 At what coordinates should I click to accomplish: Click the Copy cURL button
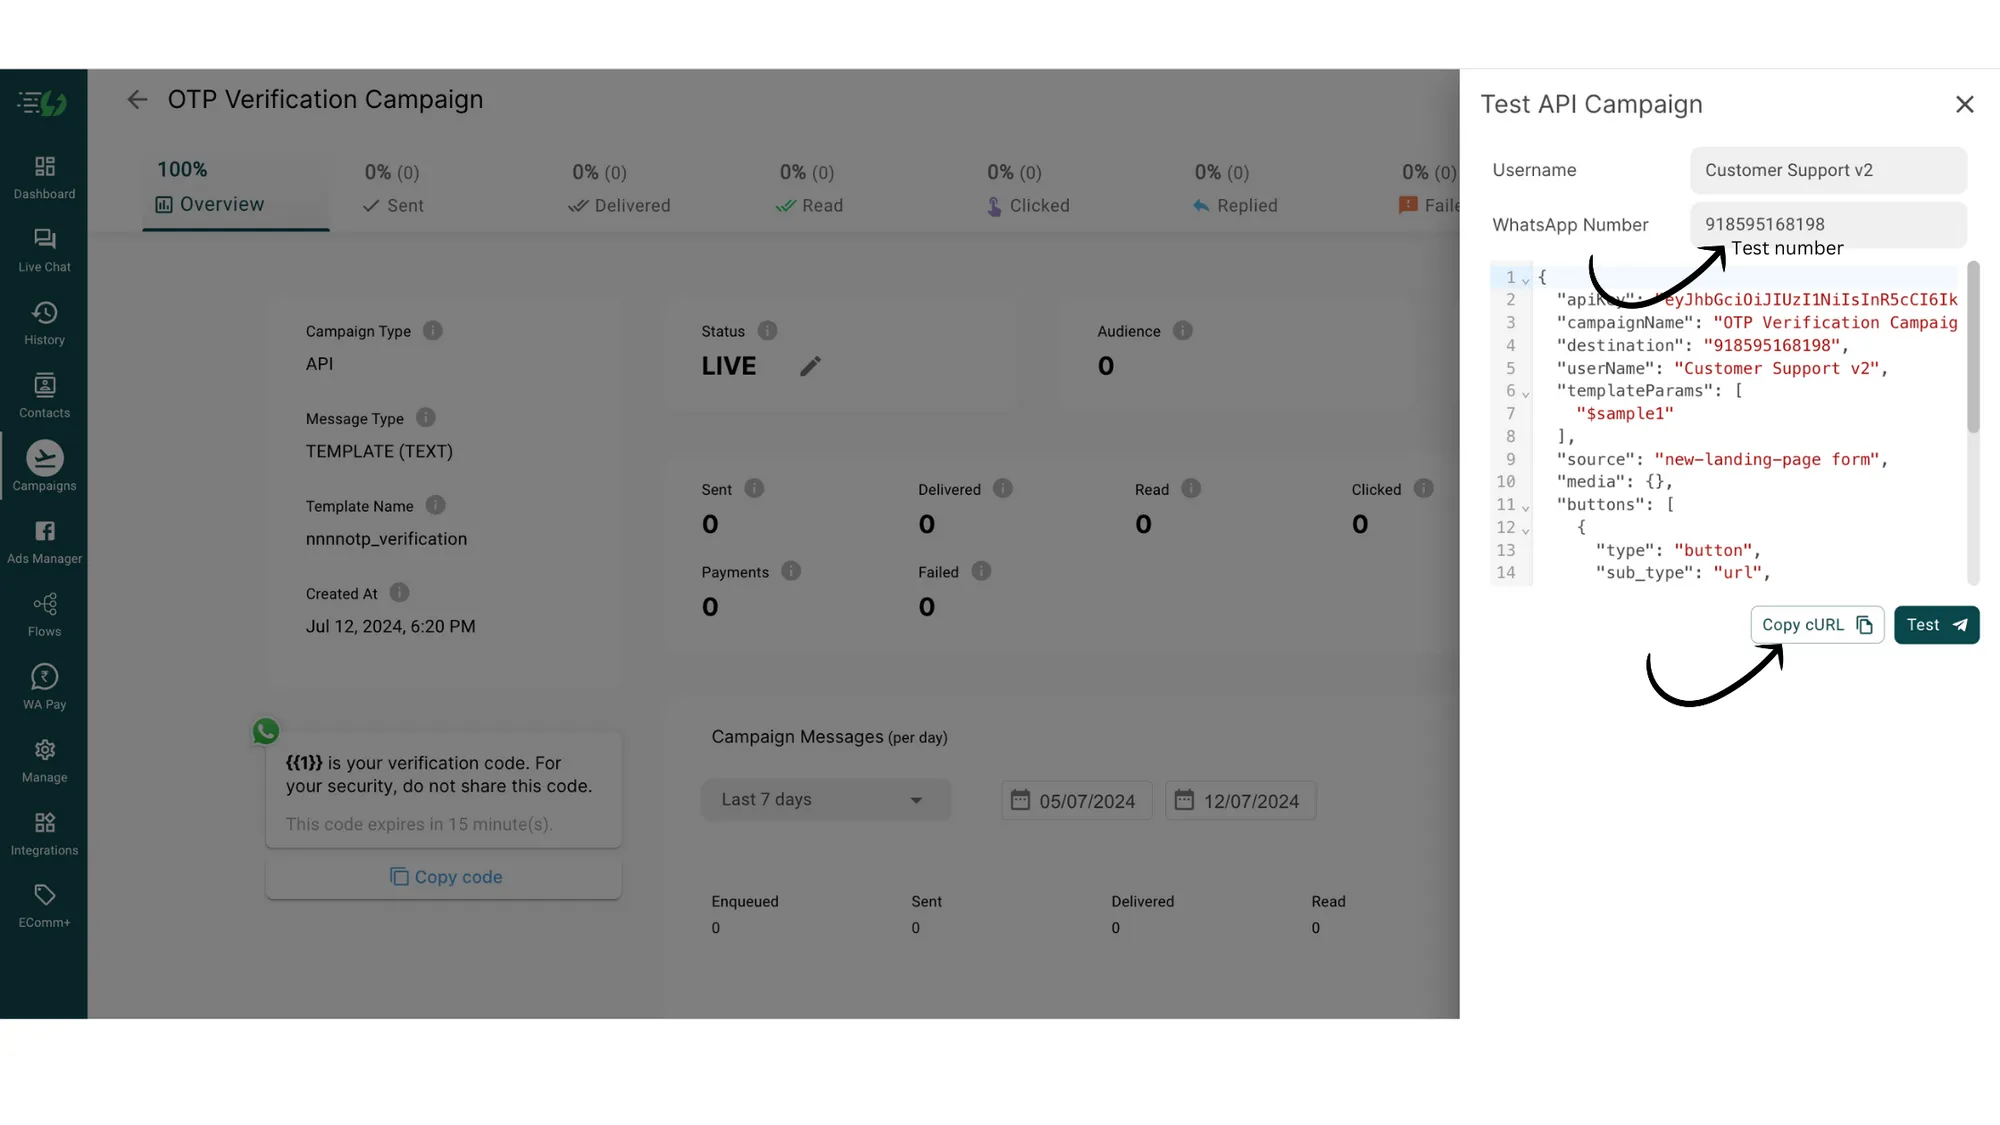1816,625
